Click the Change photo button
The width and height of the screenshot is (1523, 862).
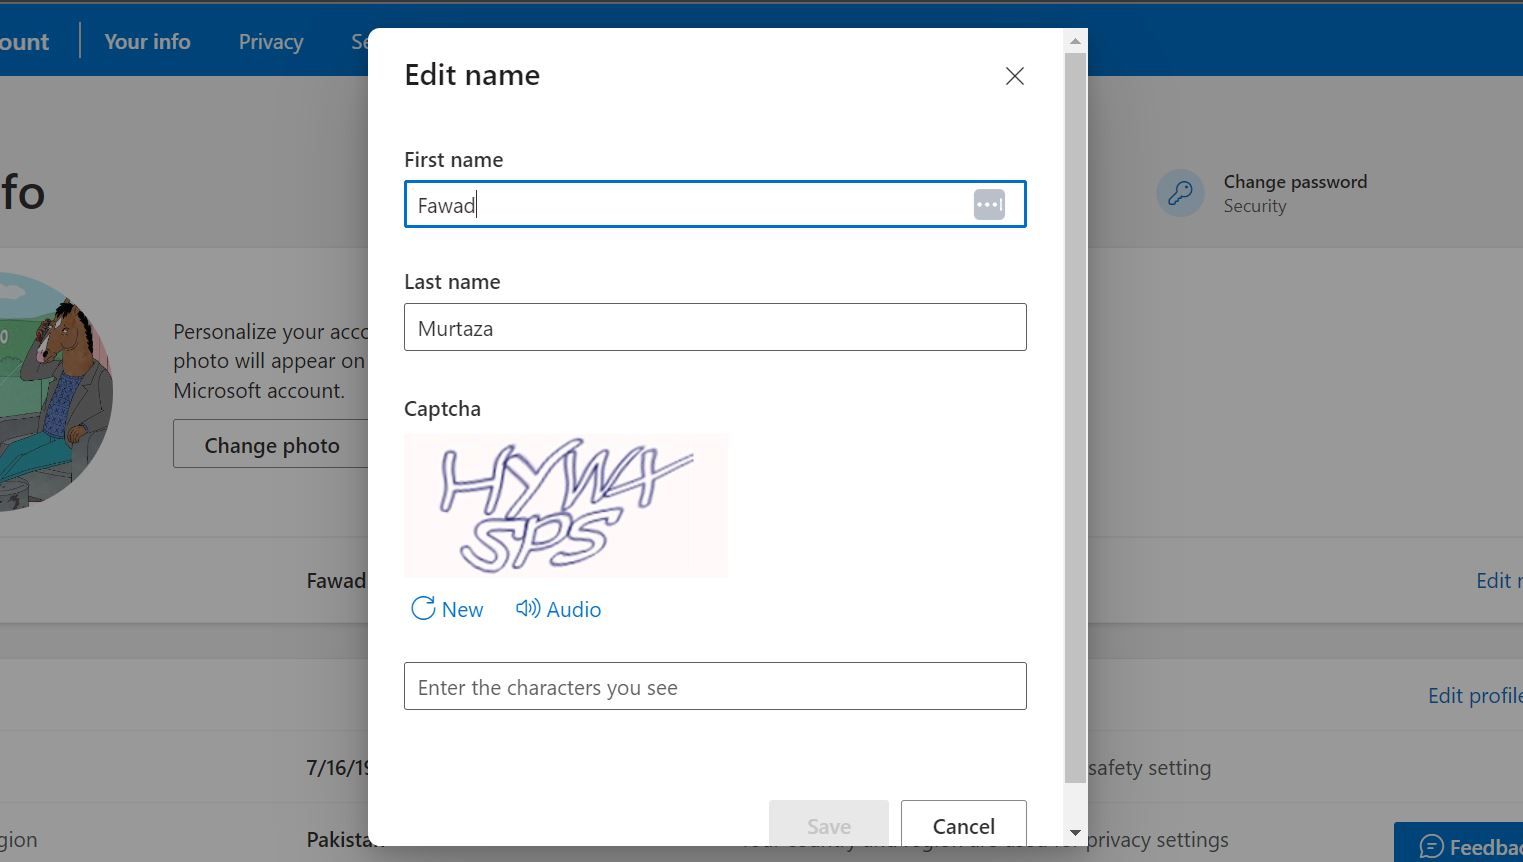click(x=272, y=444)
